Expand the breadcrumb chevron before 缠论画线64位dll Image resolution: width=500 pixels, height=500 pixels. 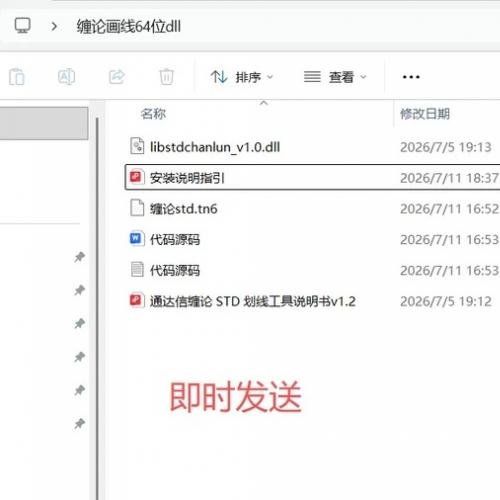54,26
